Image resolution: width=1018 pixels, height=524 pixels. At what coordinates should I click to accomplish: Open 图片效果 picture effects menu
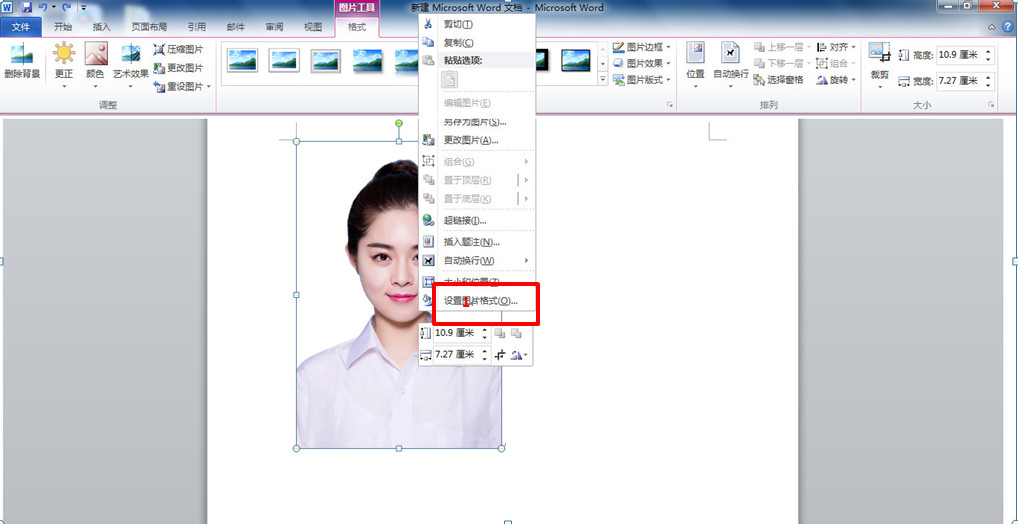coord(642,64)
